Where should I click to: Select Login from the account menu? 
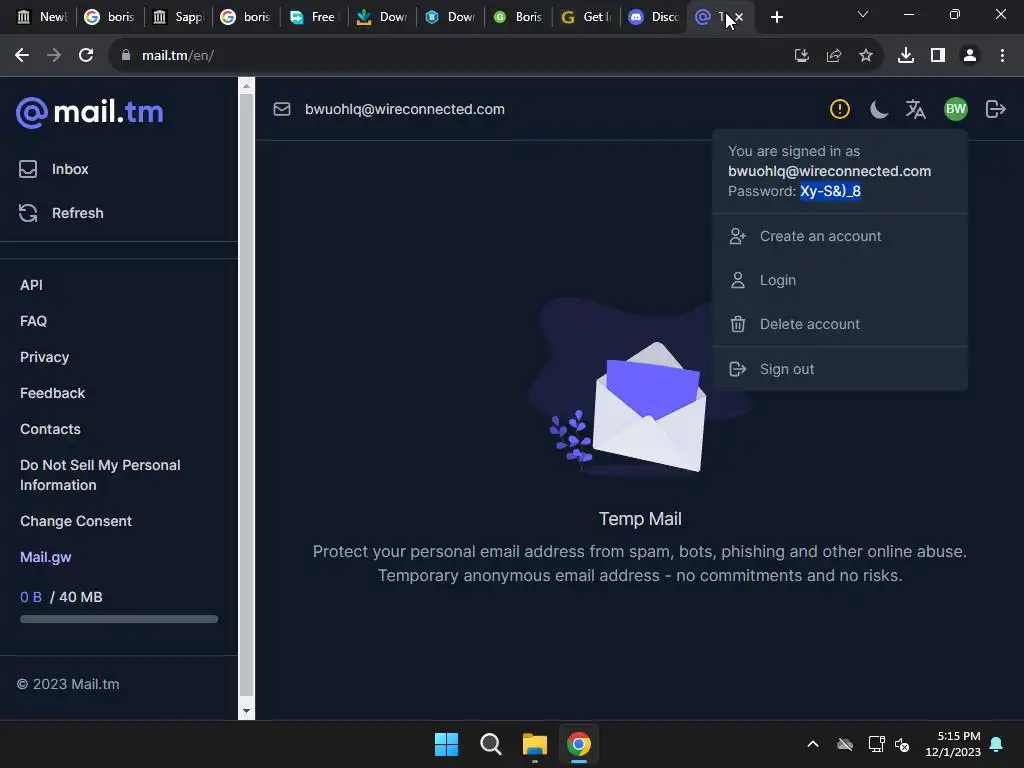point(840,280)
